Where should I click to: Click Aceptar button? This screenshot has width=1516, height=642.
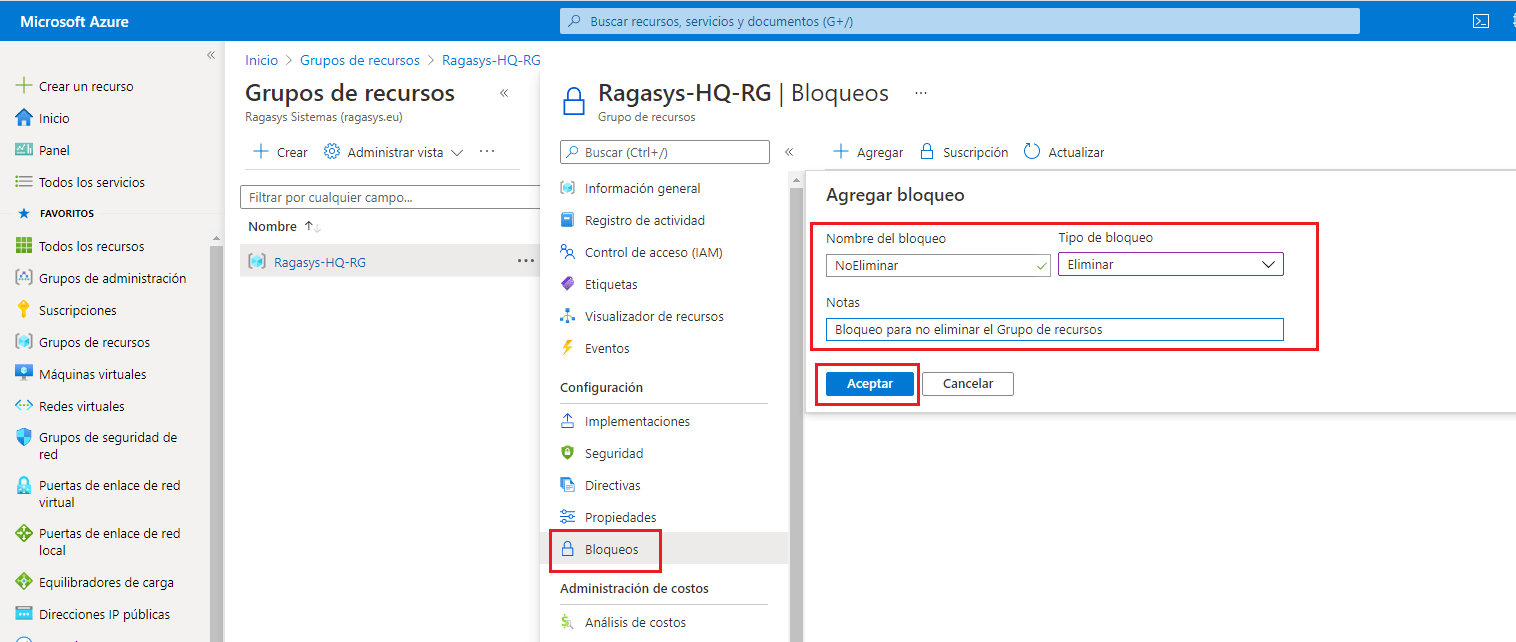pos(870,384)
